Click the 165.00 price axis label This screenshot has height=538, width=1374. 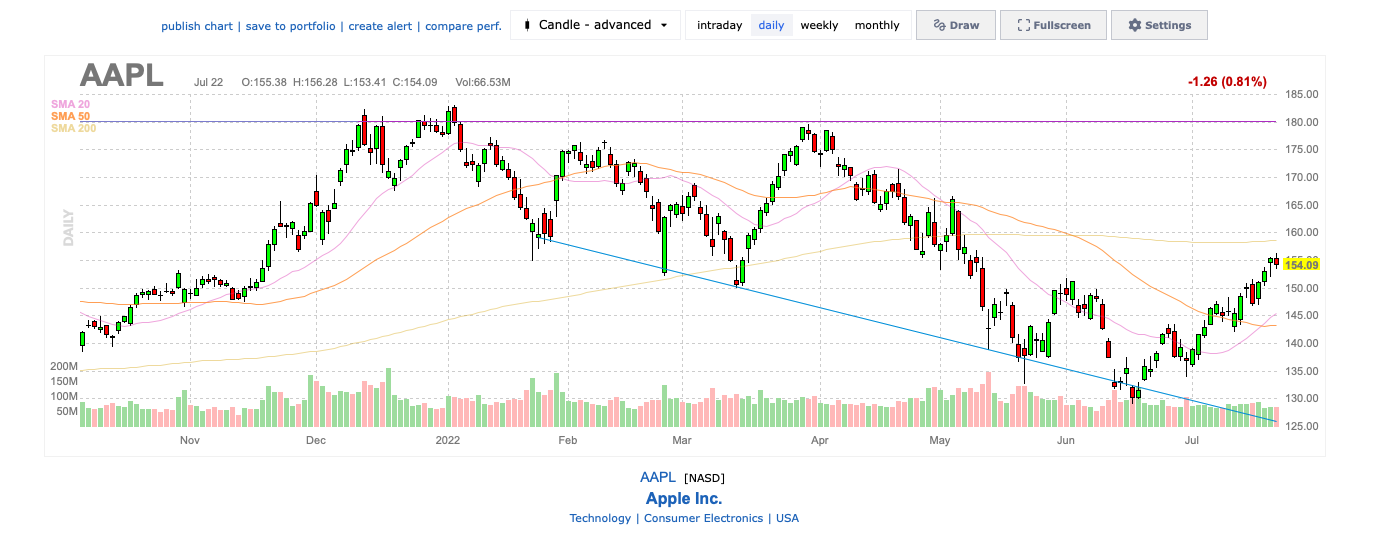[x=1302, y=205]
